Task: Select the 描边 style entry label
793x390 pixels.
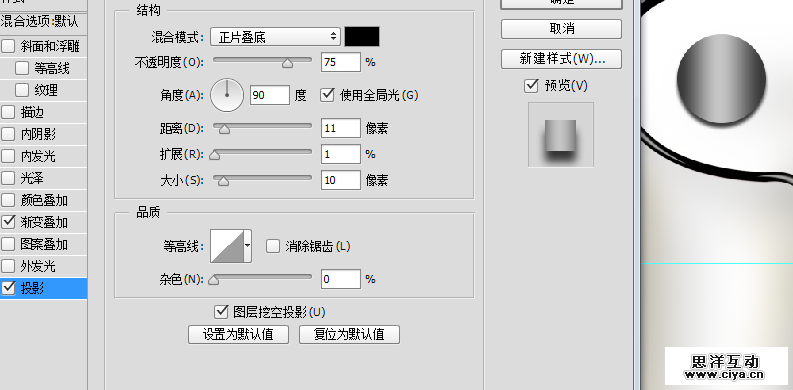Action: 32,112
